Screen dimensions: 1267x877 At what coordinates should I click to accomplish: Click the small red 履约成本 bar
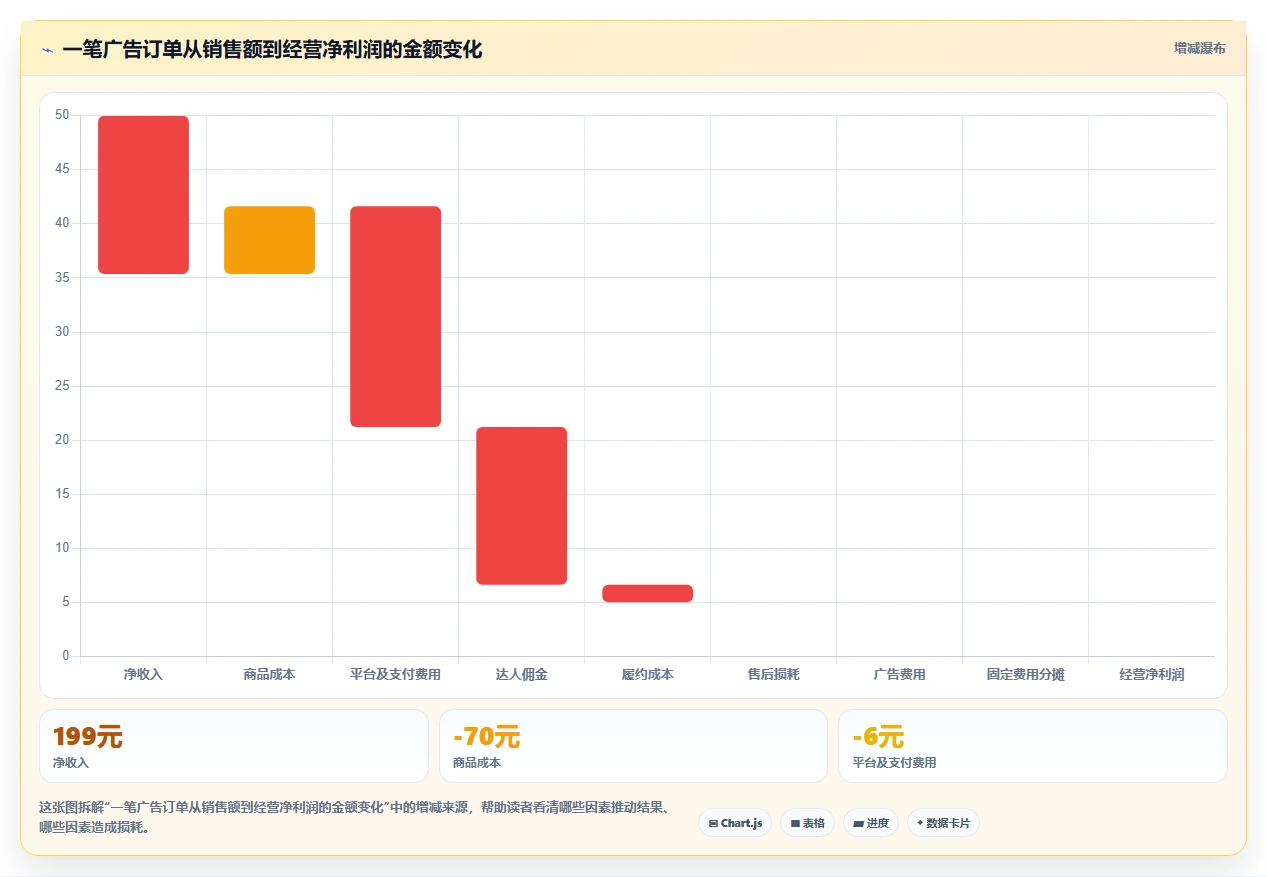tap(647, 593)
